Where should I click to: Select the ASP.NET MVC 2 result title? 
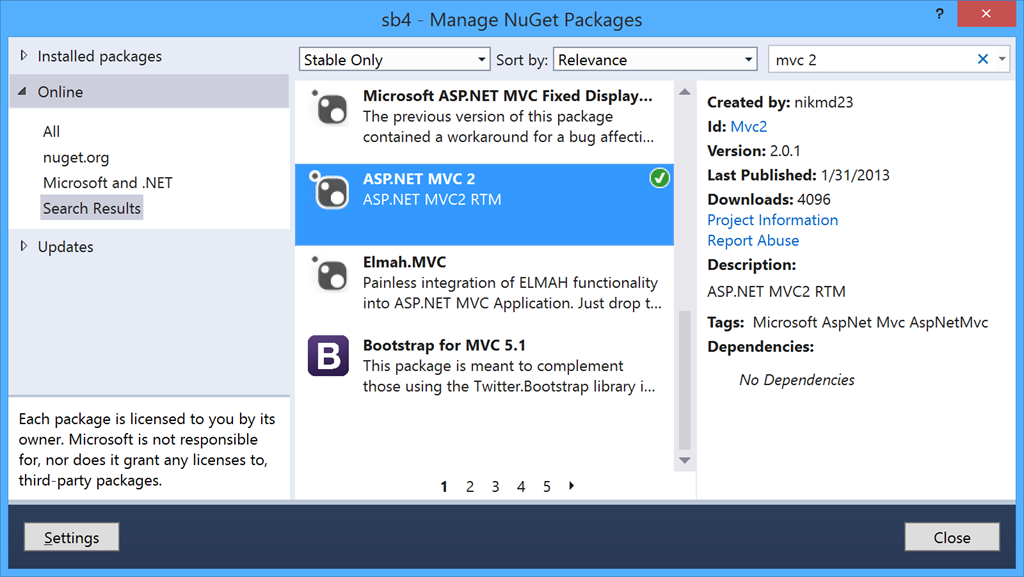tap(419, 179)
